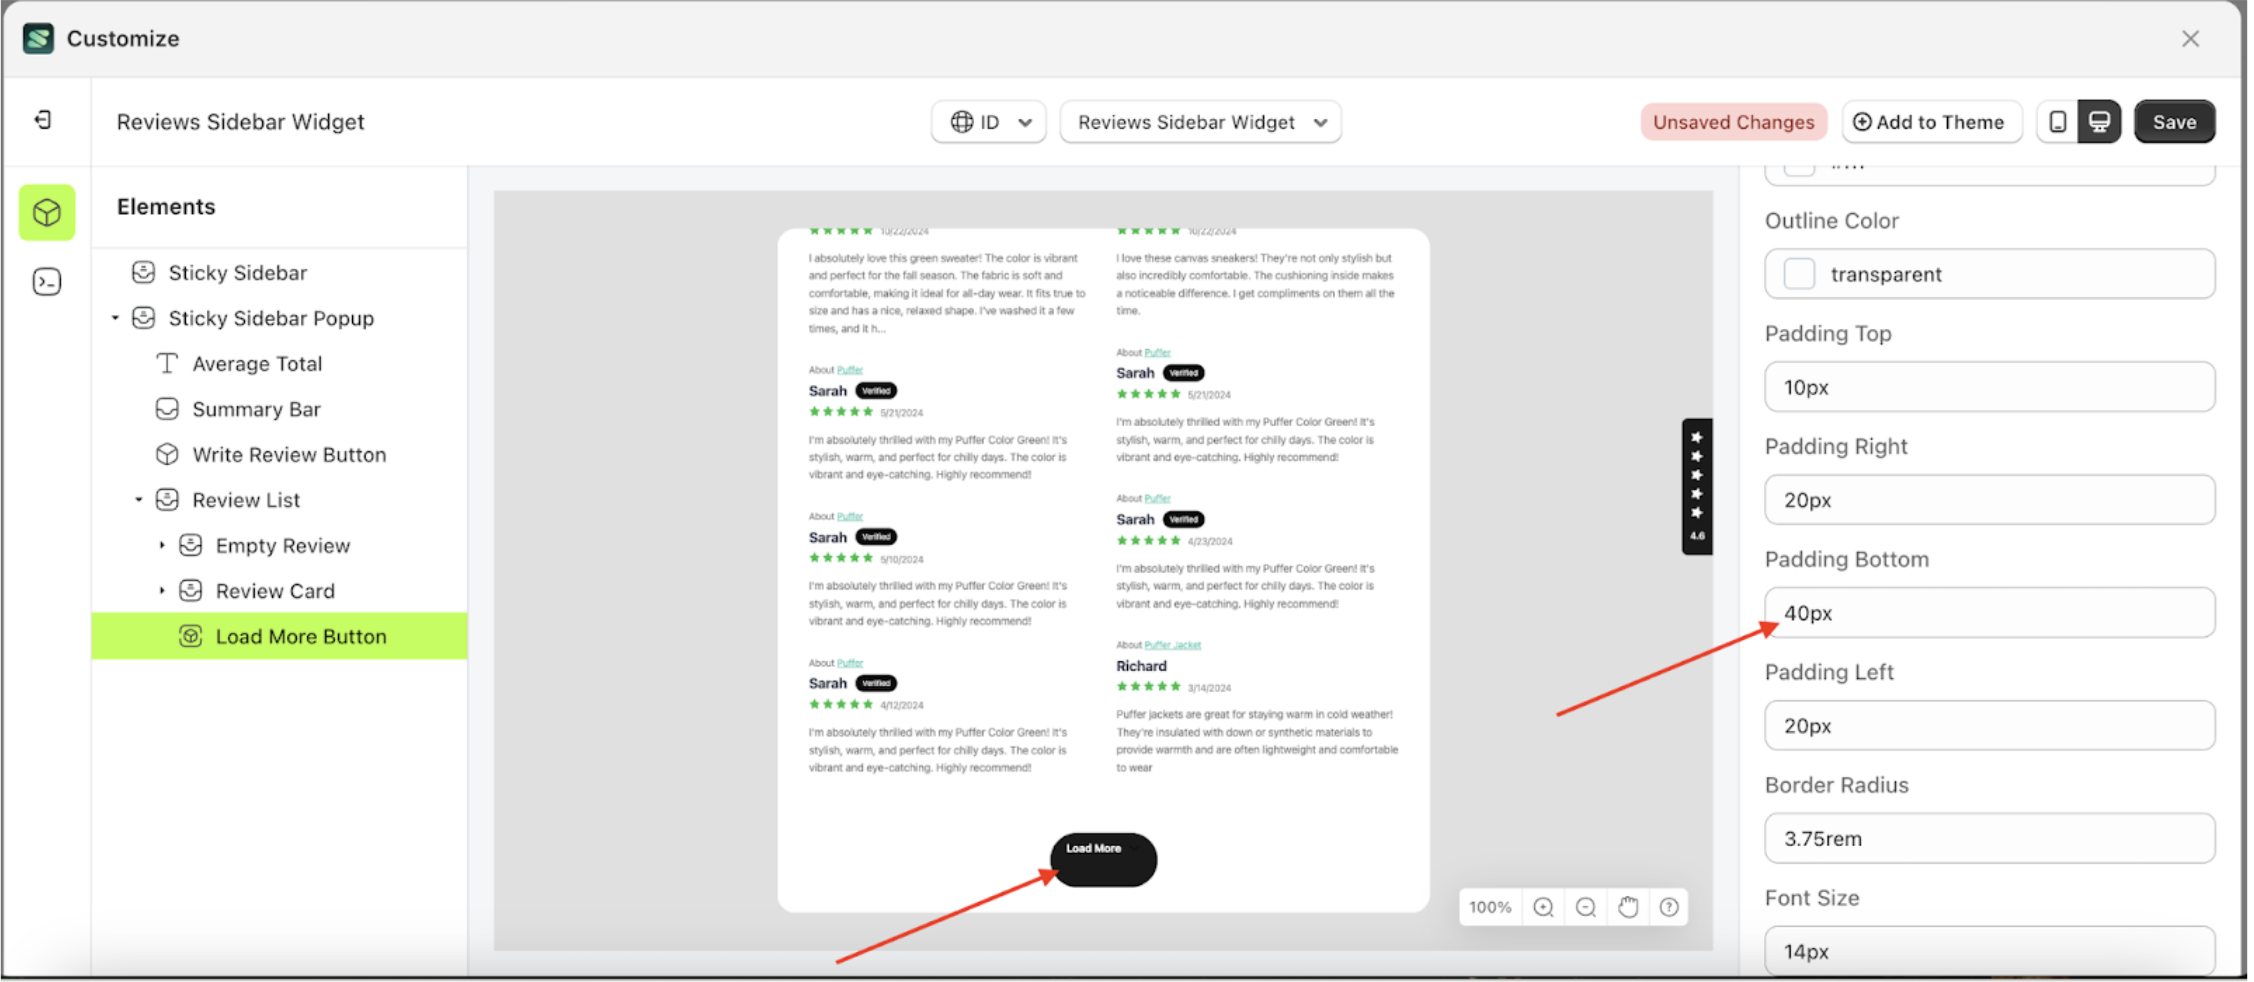
Task: Select Load More Button in elements tree
Action: [301, 636]
